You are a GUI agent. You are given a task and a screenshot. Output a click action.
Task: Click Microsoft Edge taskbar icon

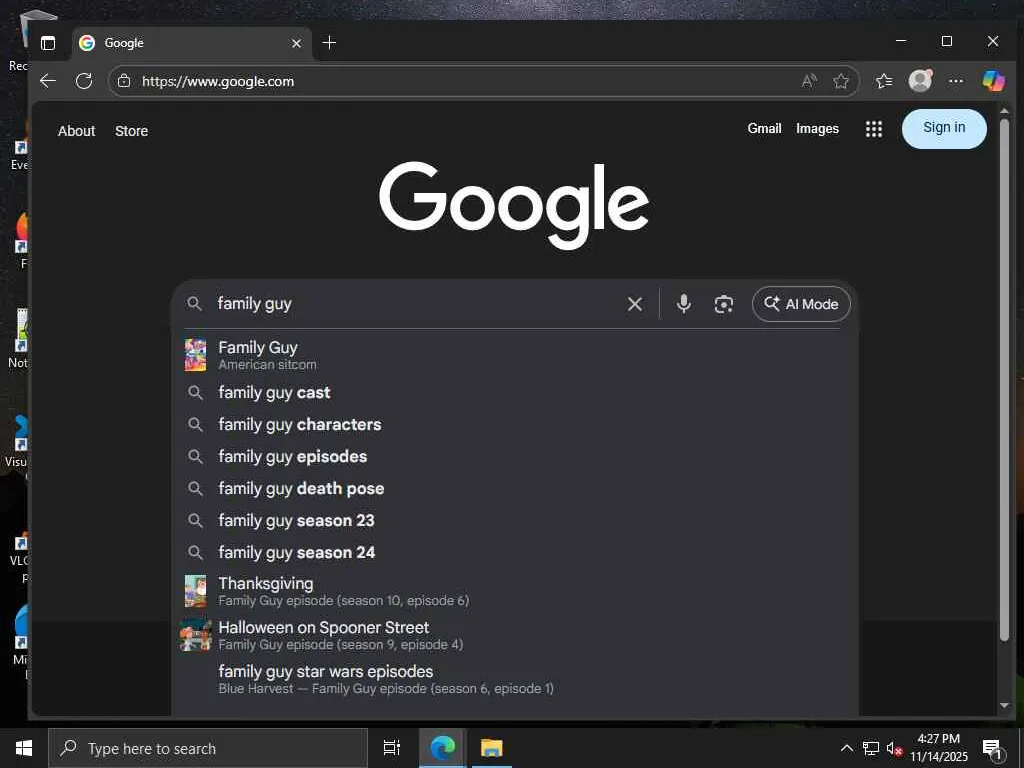[x=442, y=748]
